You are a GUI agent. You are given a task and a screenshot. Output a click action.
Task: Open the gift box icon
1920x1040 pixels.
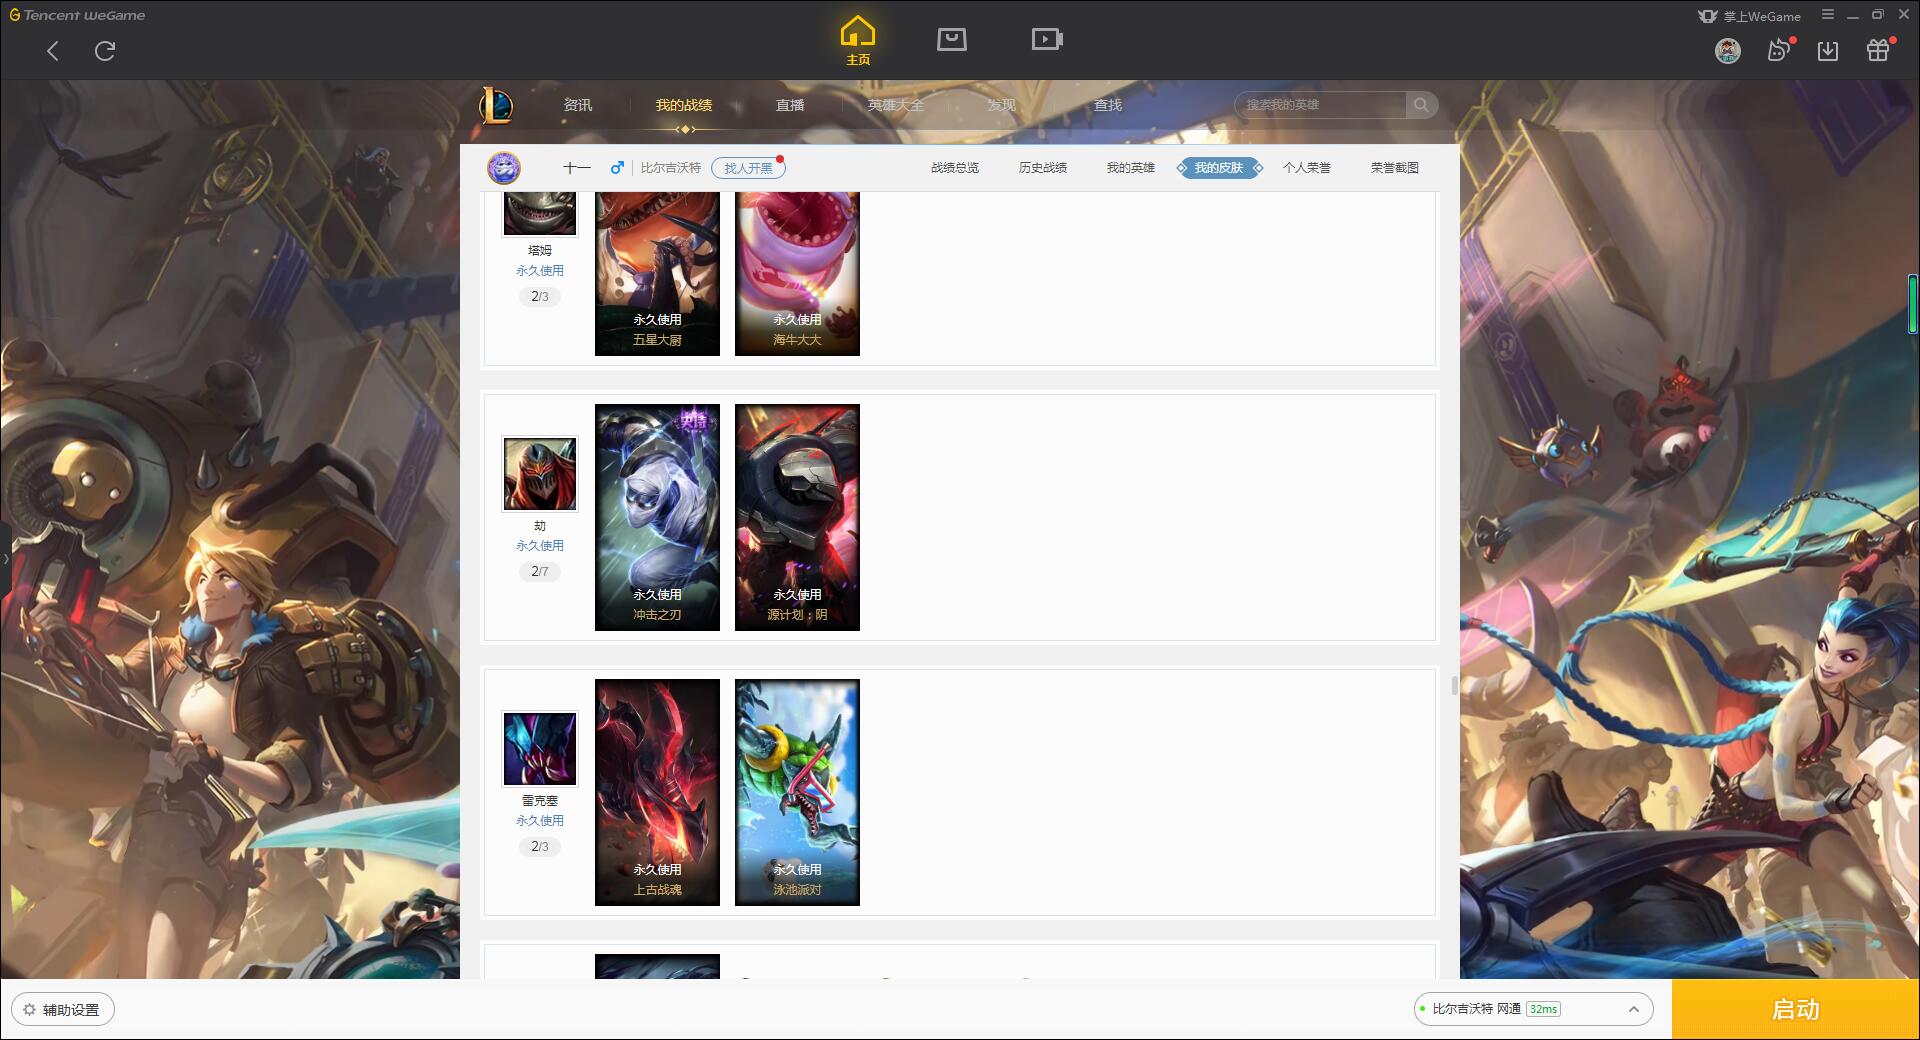[x=1879, y=50]
